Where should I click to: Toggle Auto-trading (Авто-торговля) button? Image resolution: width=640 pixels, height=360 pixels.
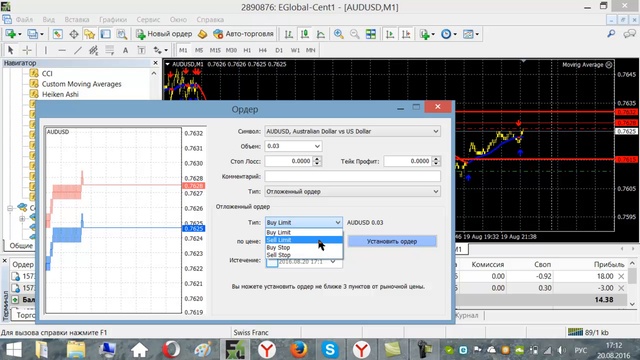244,34
